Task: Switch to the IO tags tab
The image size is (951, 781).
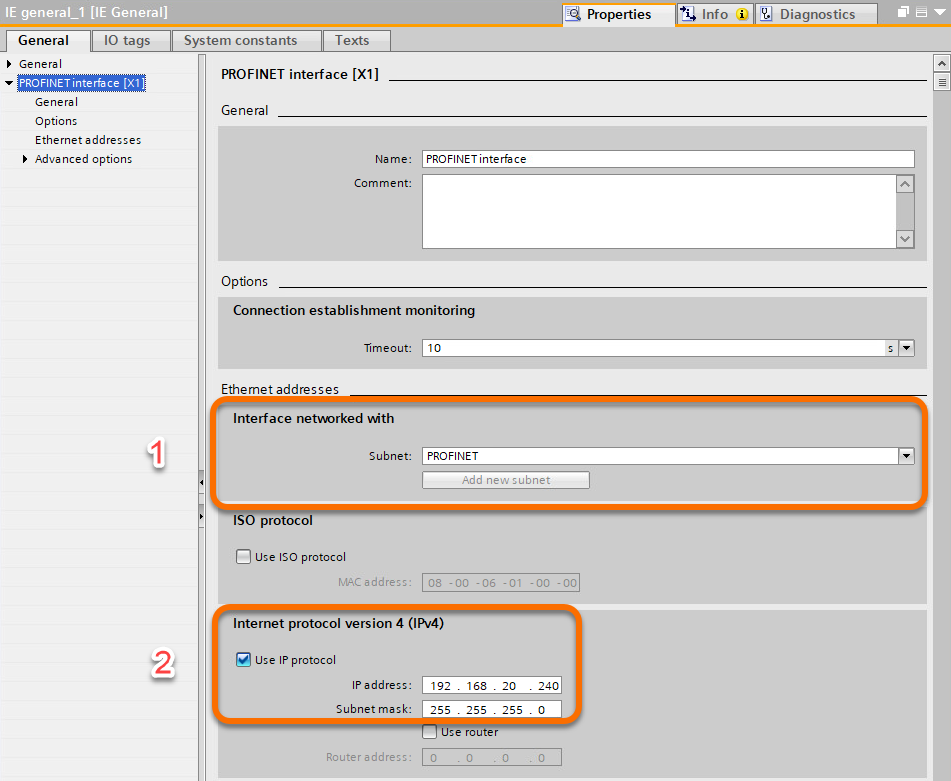Action: pos(130,41)
